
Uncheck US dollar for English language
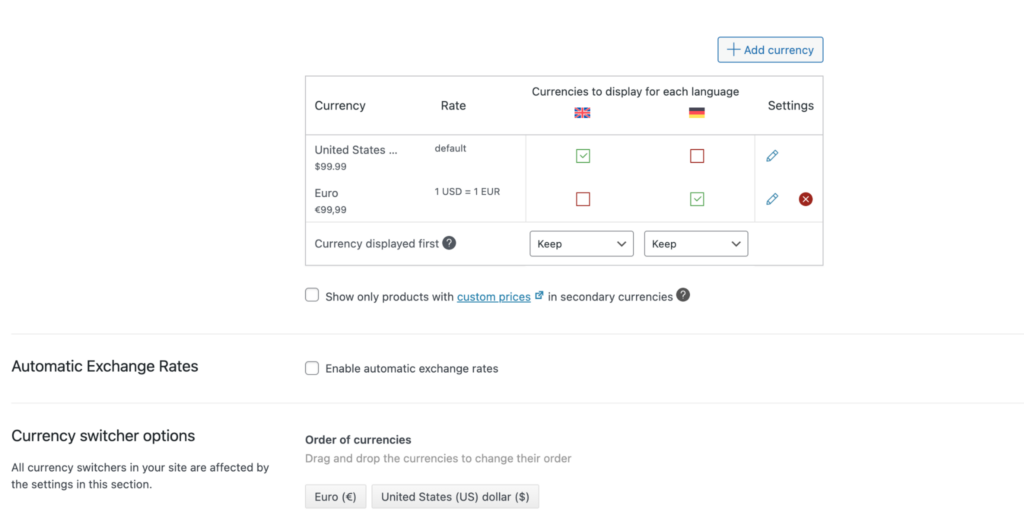point(583,156)
